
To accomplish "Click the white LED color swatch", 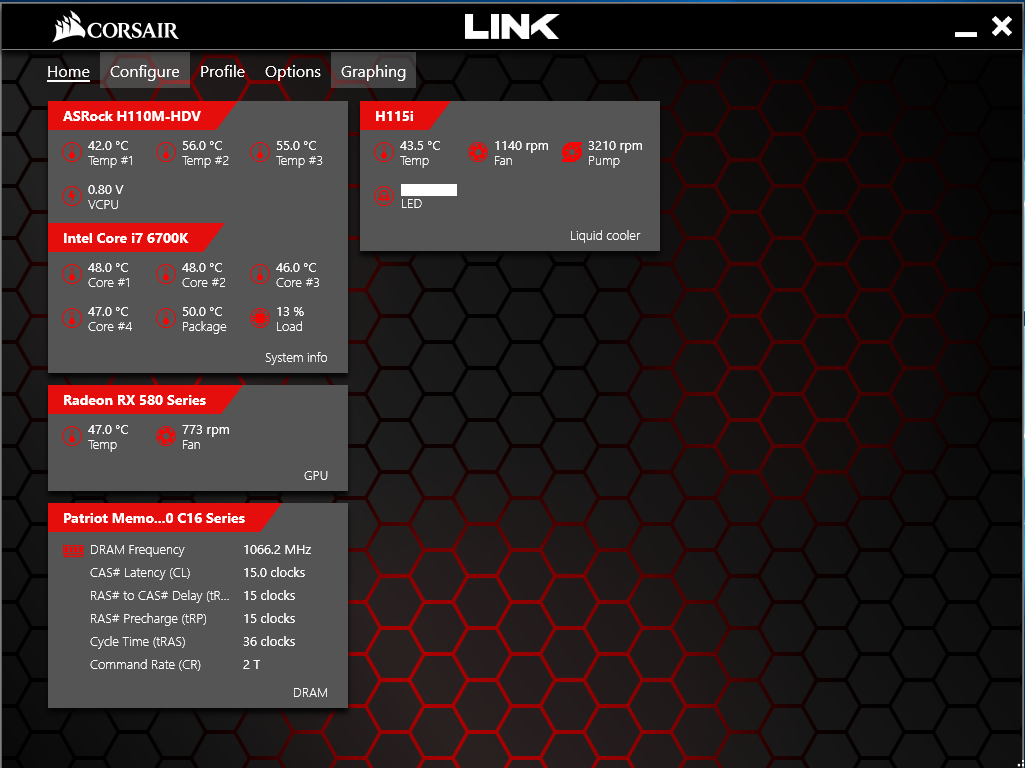I will click(x=429, y=190).
